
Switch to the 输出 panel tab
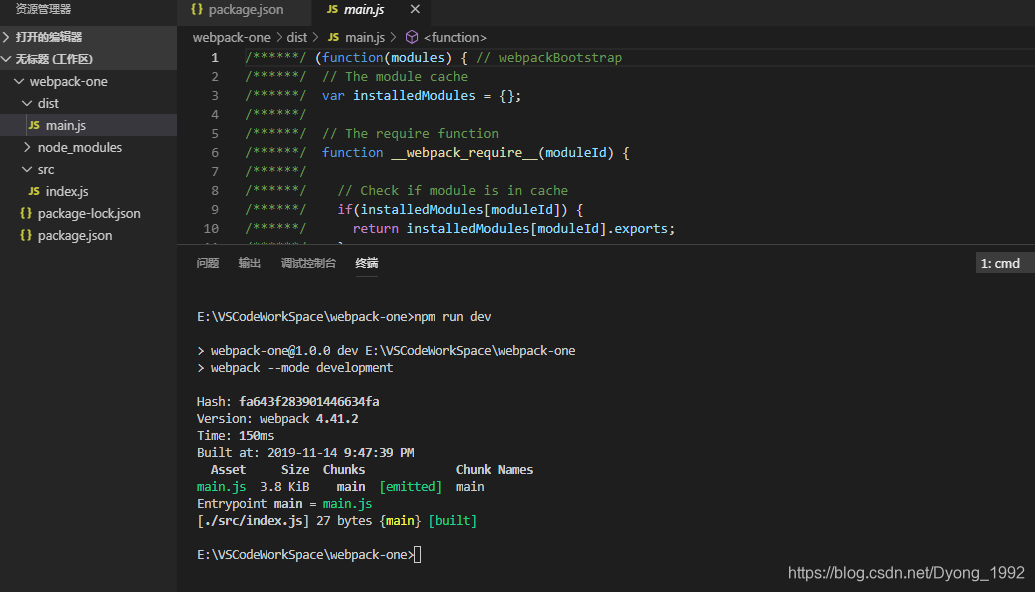coord(250,263)
